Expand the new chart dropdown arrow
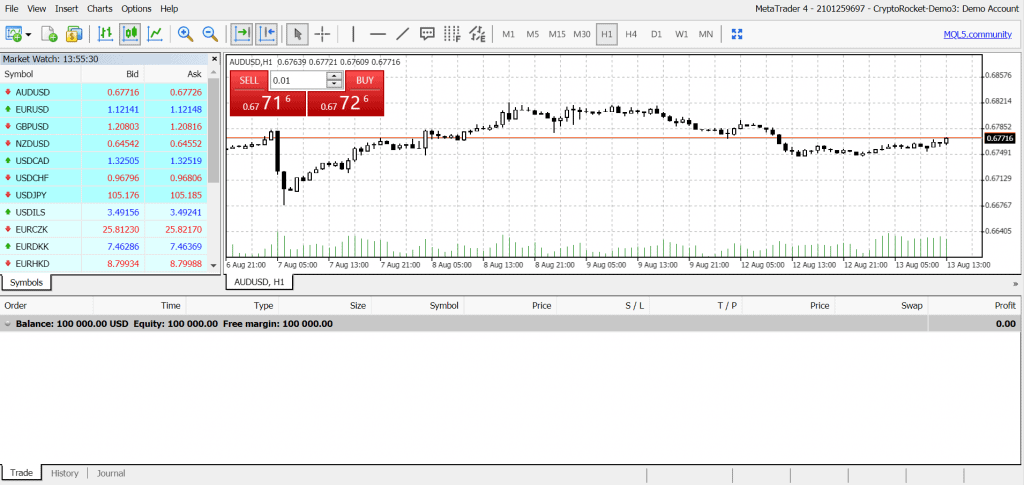This screenshot has width=1024, height=485. [x=27, y=34]
